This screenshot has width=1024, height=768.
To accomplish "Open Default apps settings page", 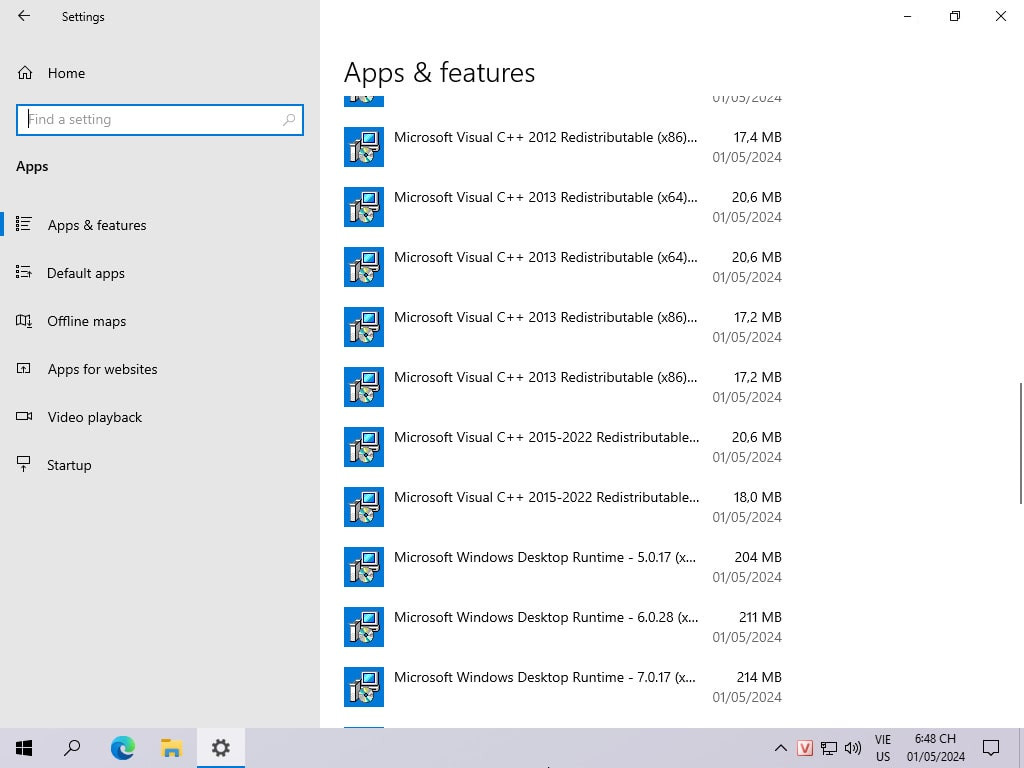I will point(86,273).
